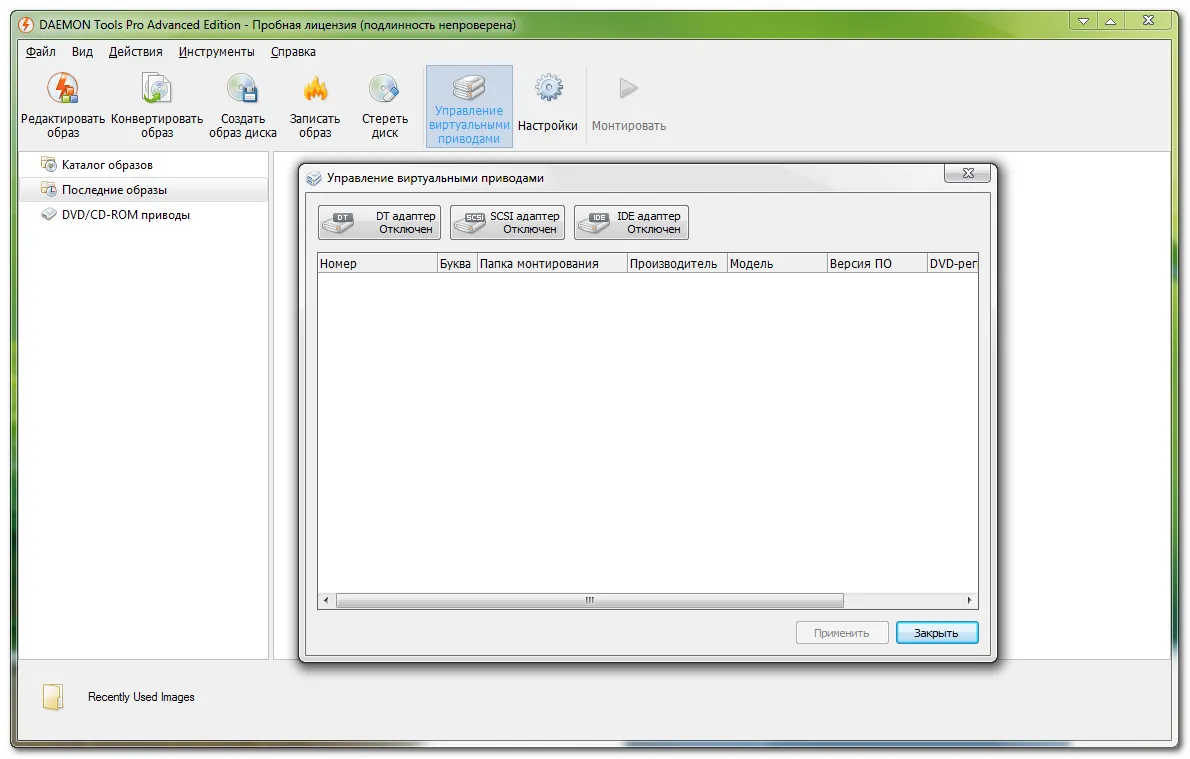Toggle the DT adapter (DT адаптер) button

379,222
